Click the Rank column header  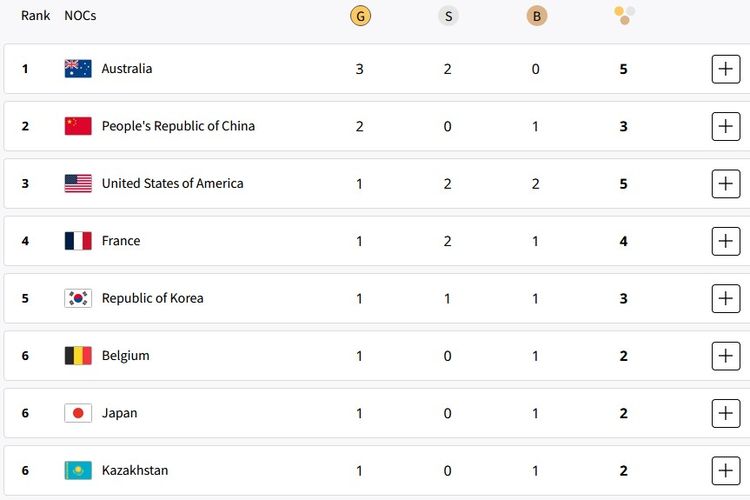click(x=35, y=16)
